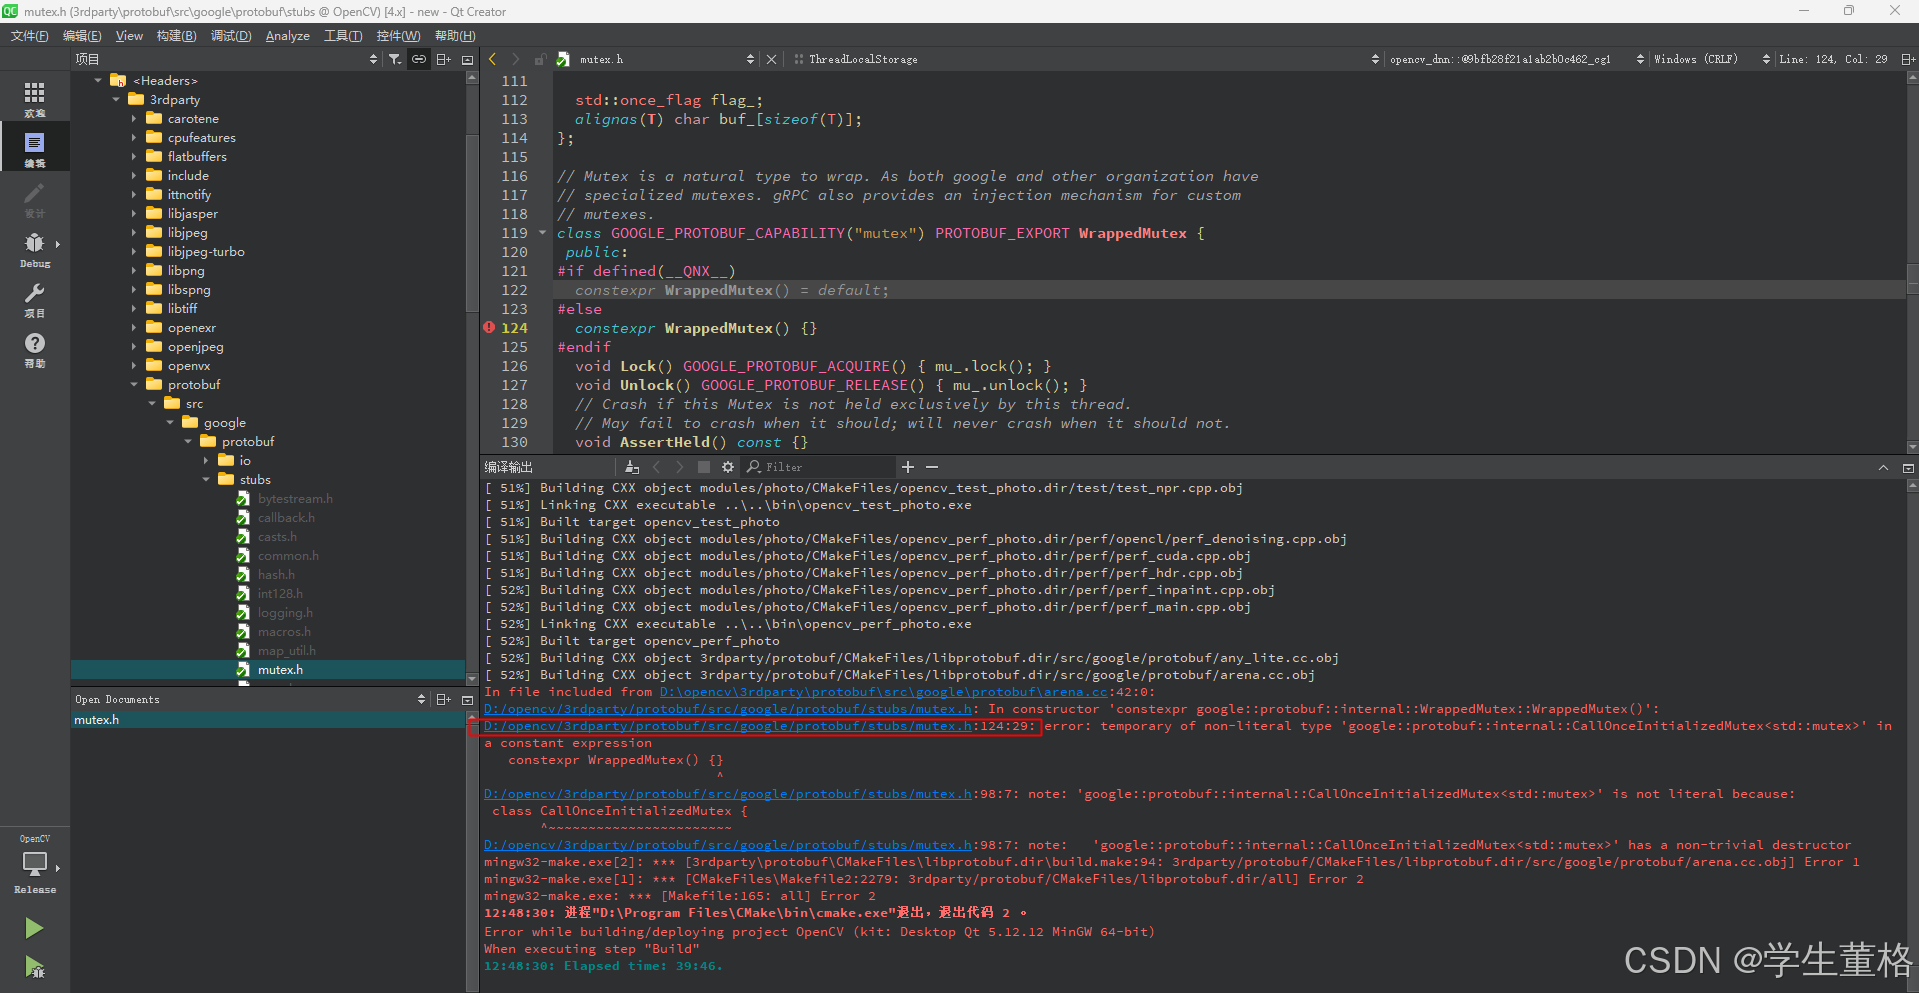
Task: Expand the carotene folder
Action: 134,118
